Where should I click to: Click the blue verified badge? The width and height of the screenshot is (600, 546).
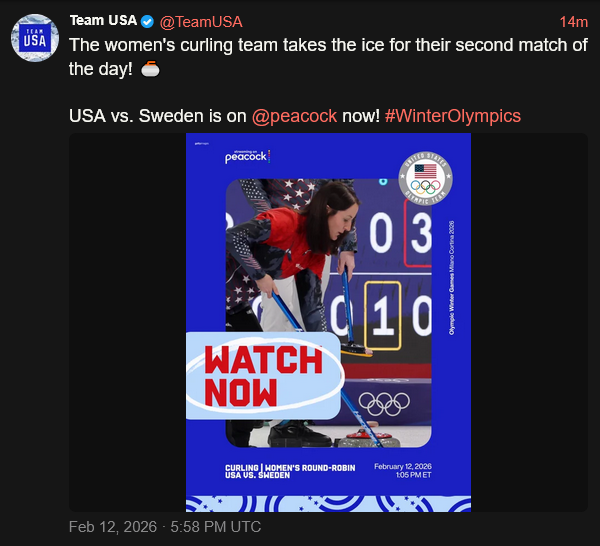click(146, 21)
